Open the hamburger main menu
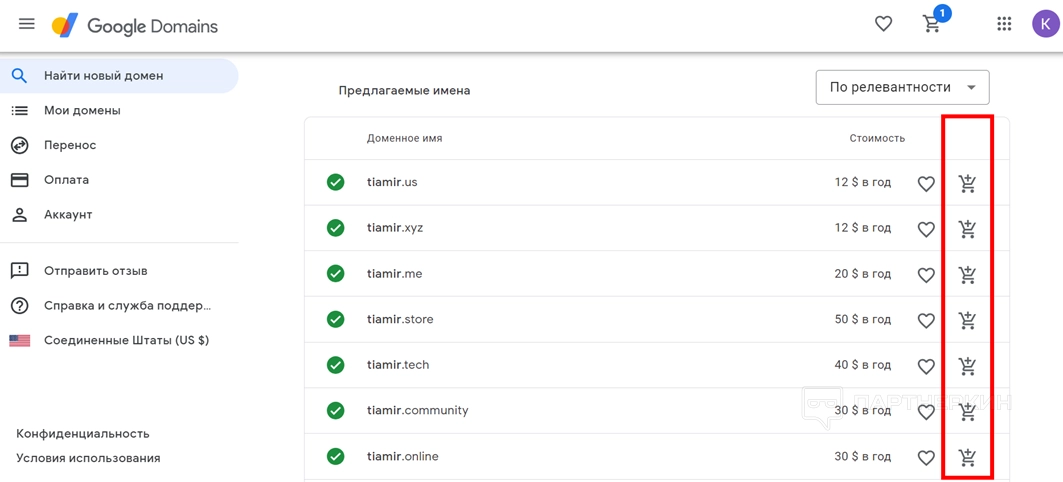The image size is (1063, 482). 27,24
